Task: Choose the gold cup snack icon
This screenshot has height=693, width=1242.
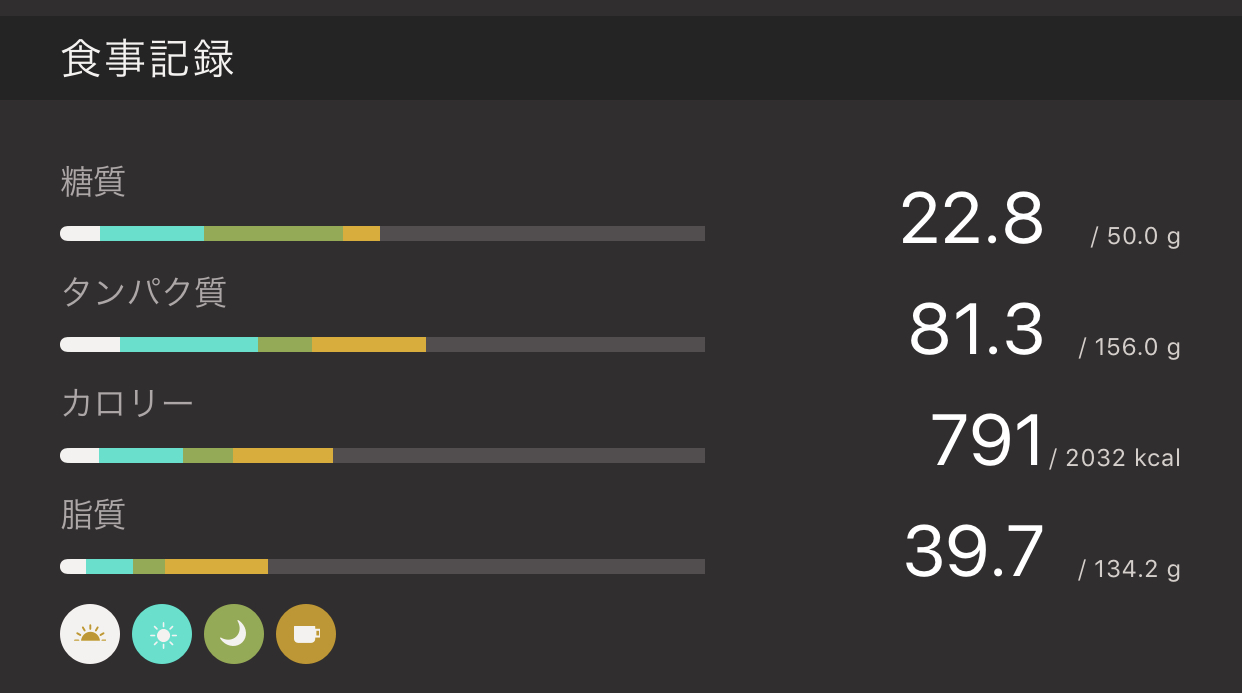Action: click(x=306, y=634)
